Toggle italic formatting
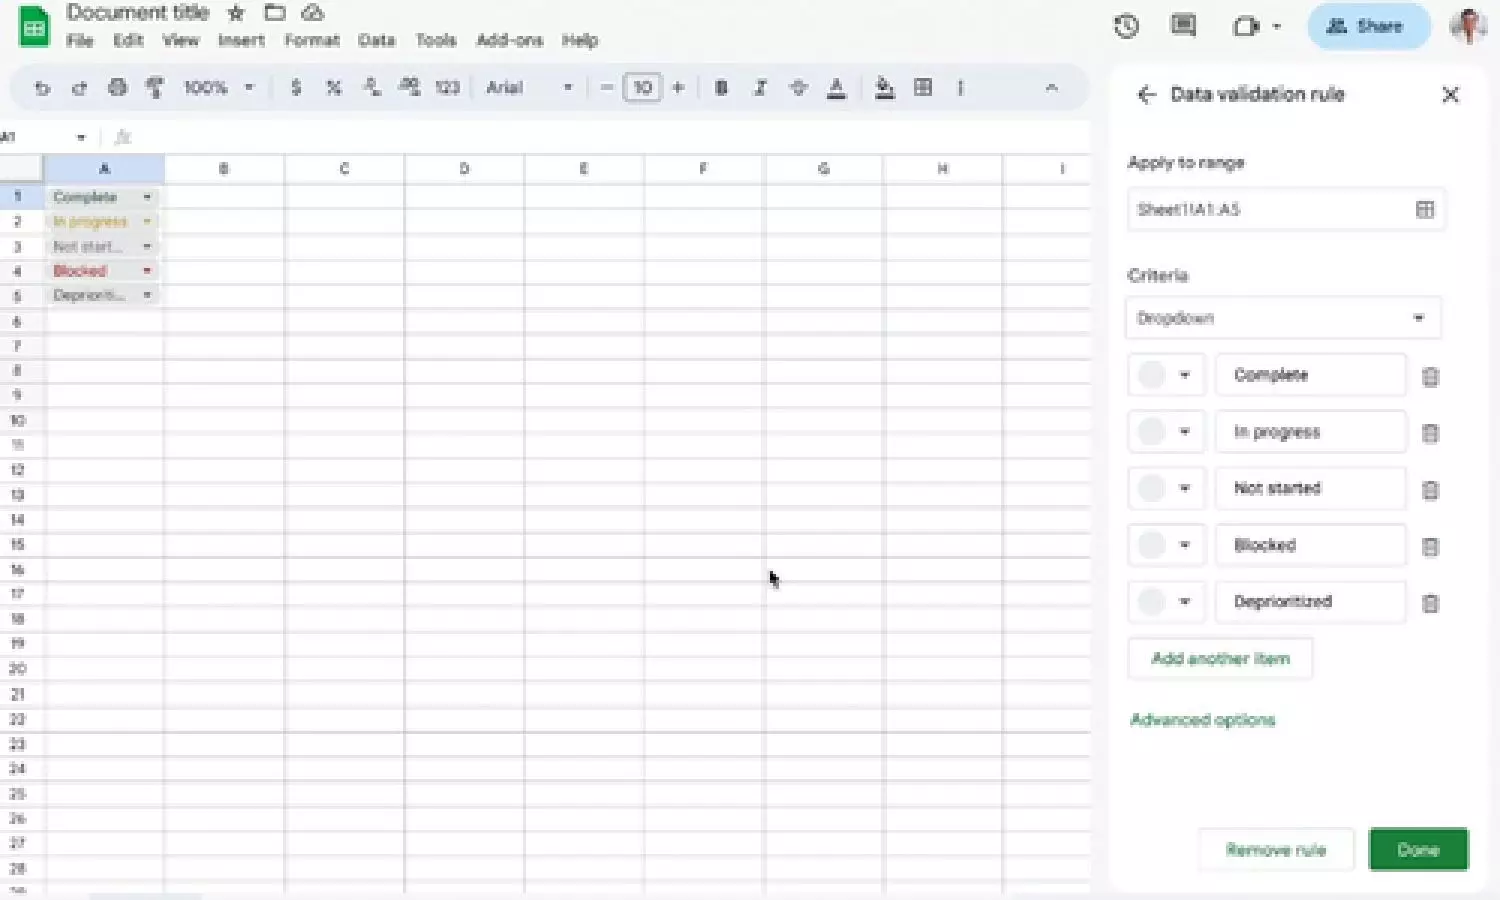 click(x=760, y=88)
